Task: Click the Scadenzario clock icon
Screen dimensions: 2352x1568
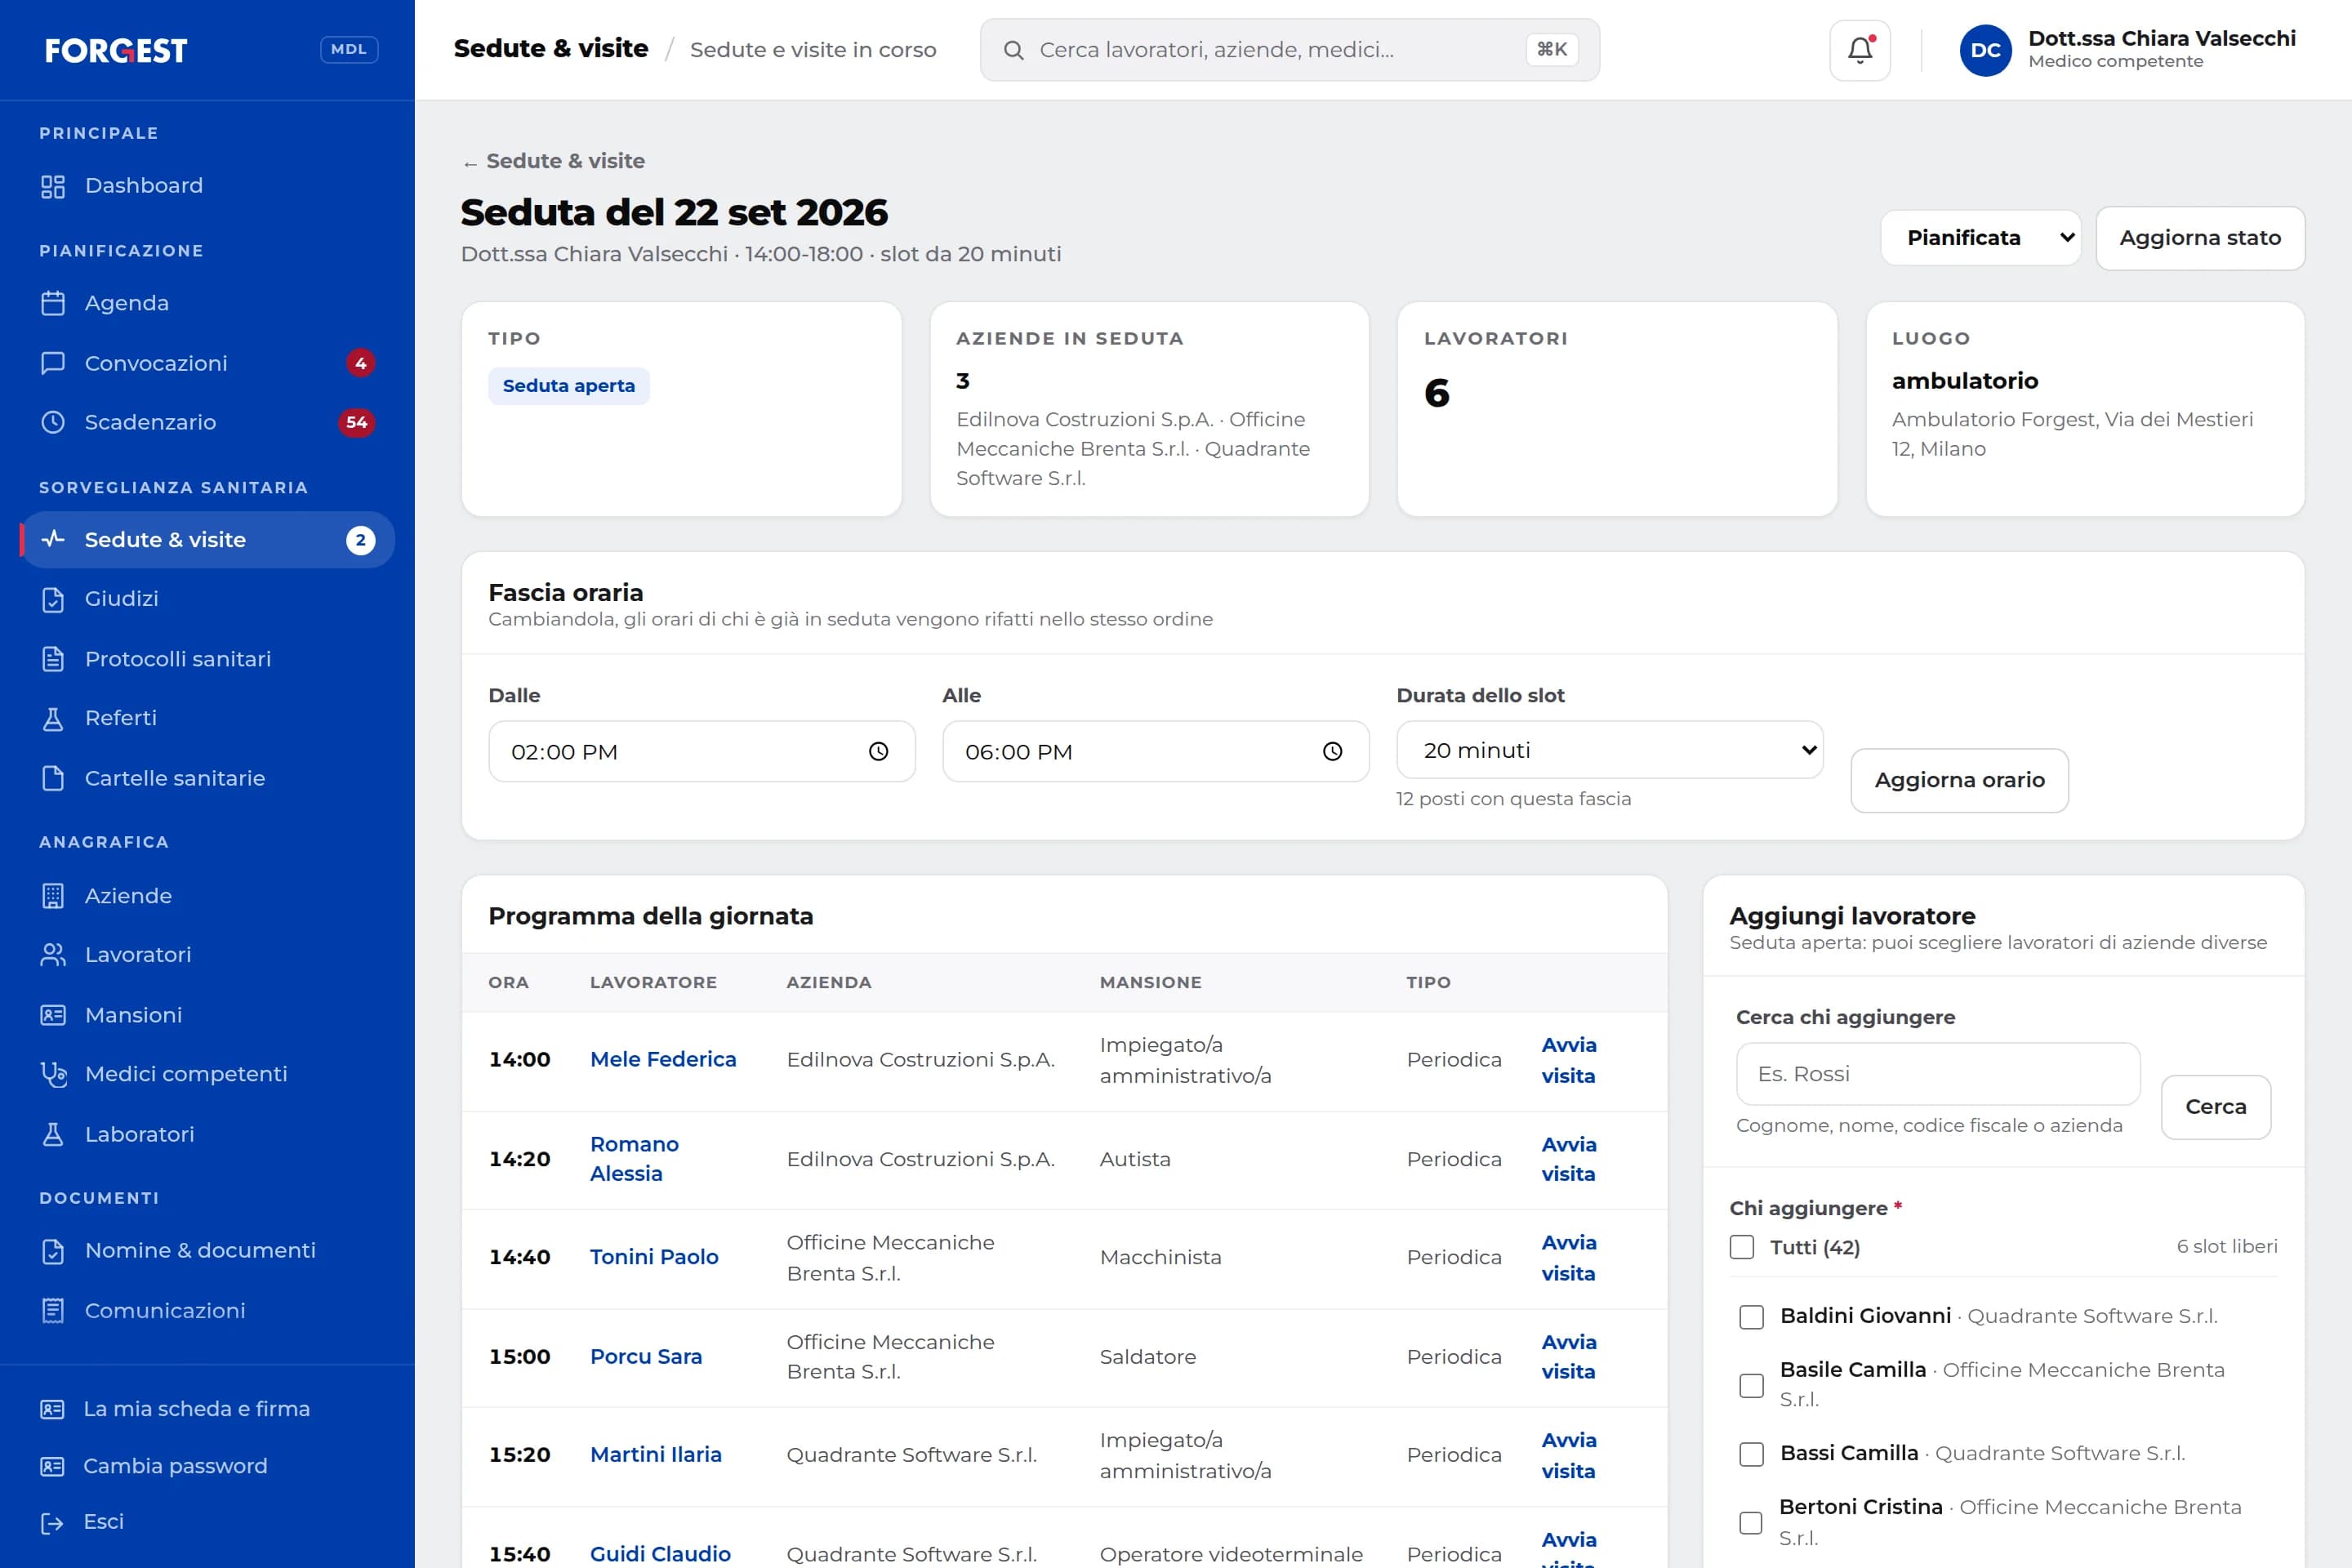Action: (x=53, y=422)
